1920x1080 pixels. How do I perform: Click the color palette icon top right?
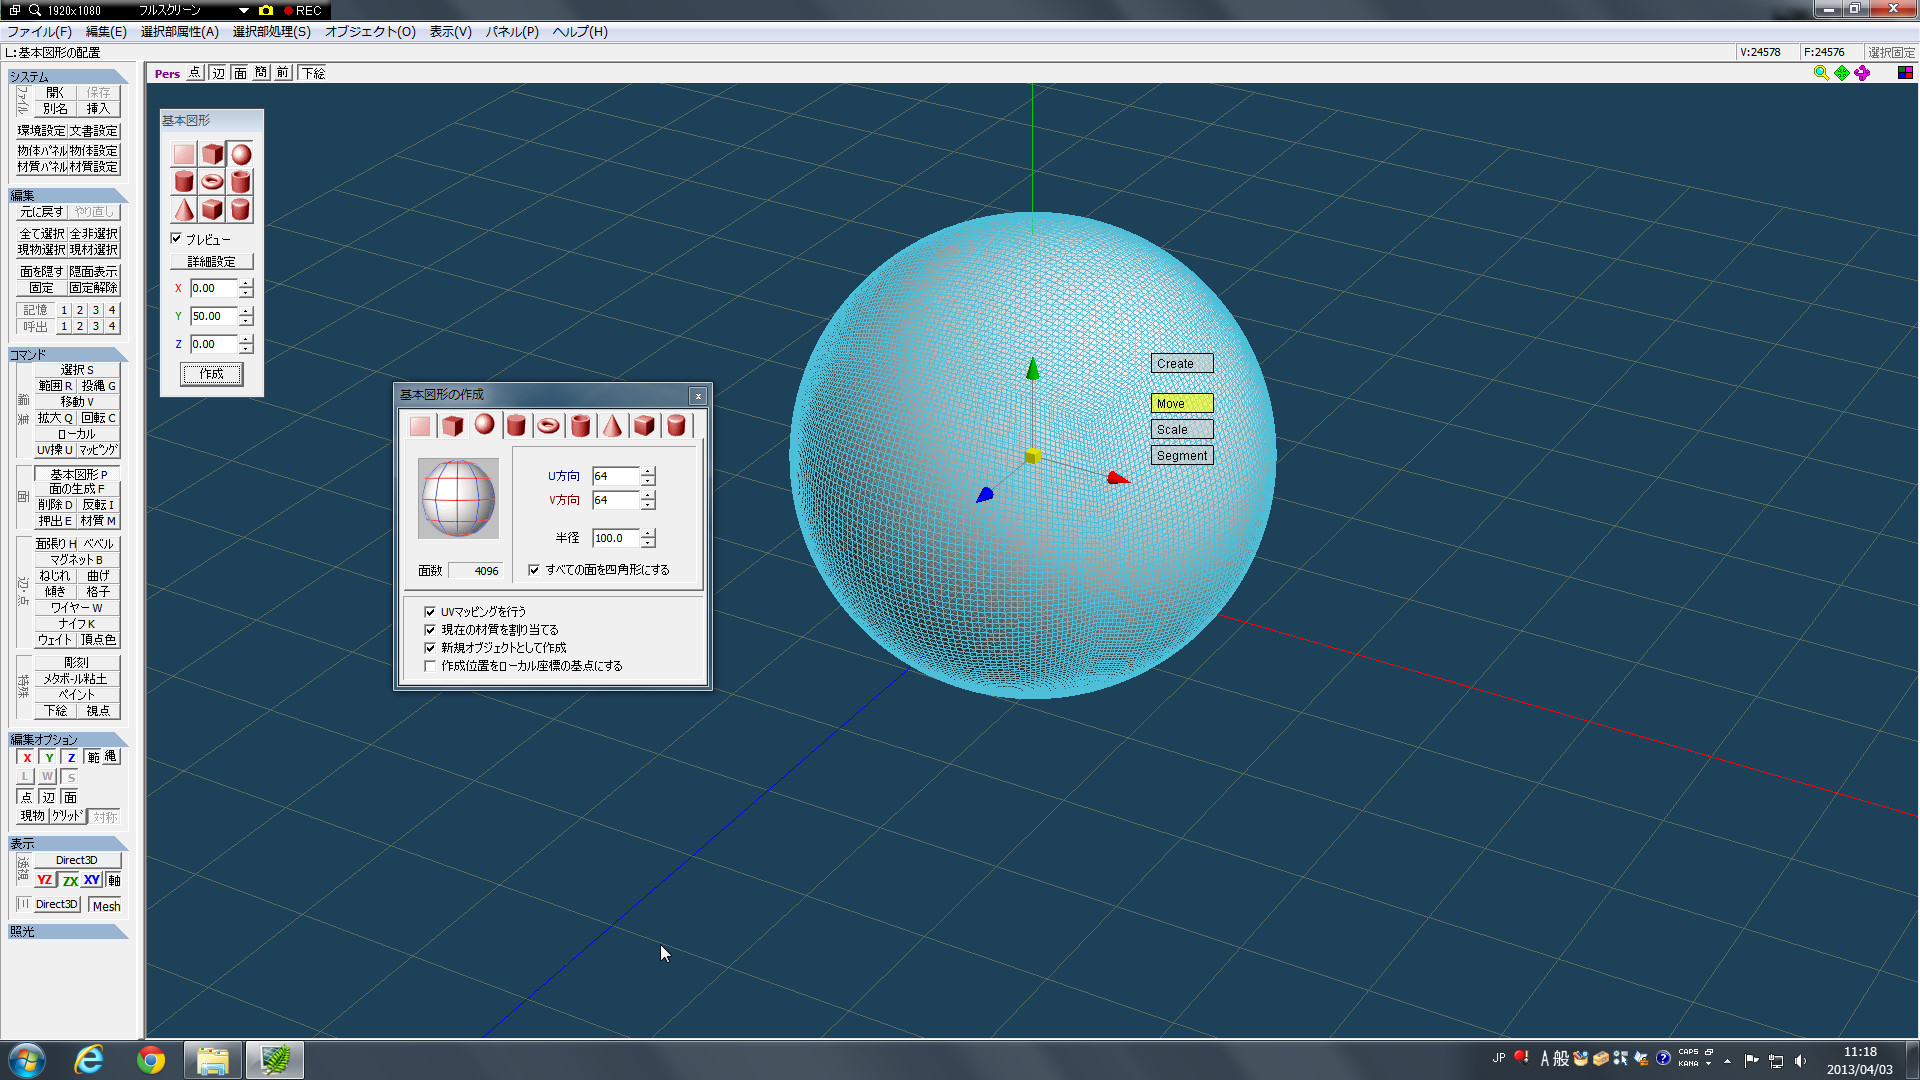tap(1905, 73)
